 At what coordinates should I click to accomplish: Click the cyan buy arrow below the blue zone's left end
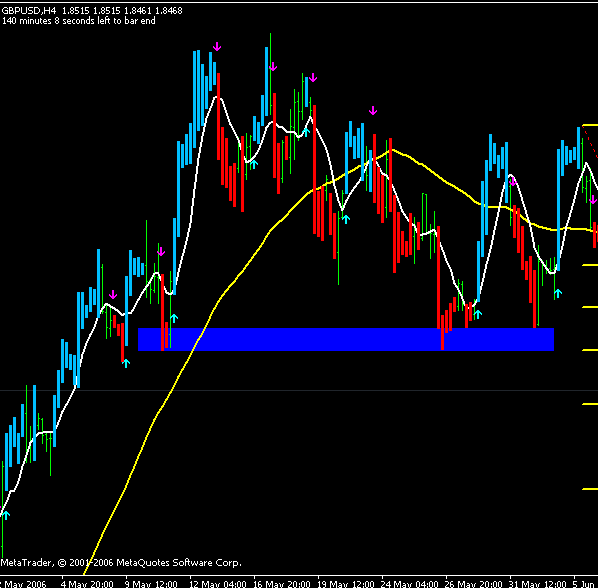coord(126,363)
